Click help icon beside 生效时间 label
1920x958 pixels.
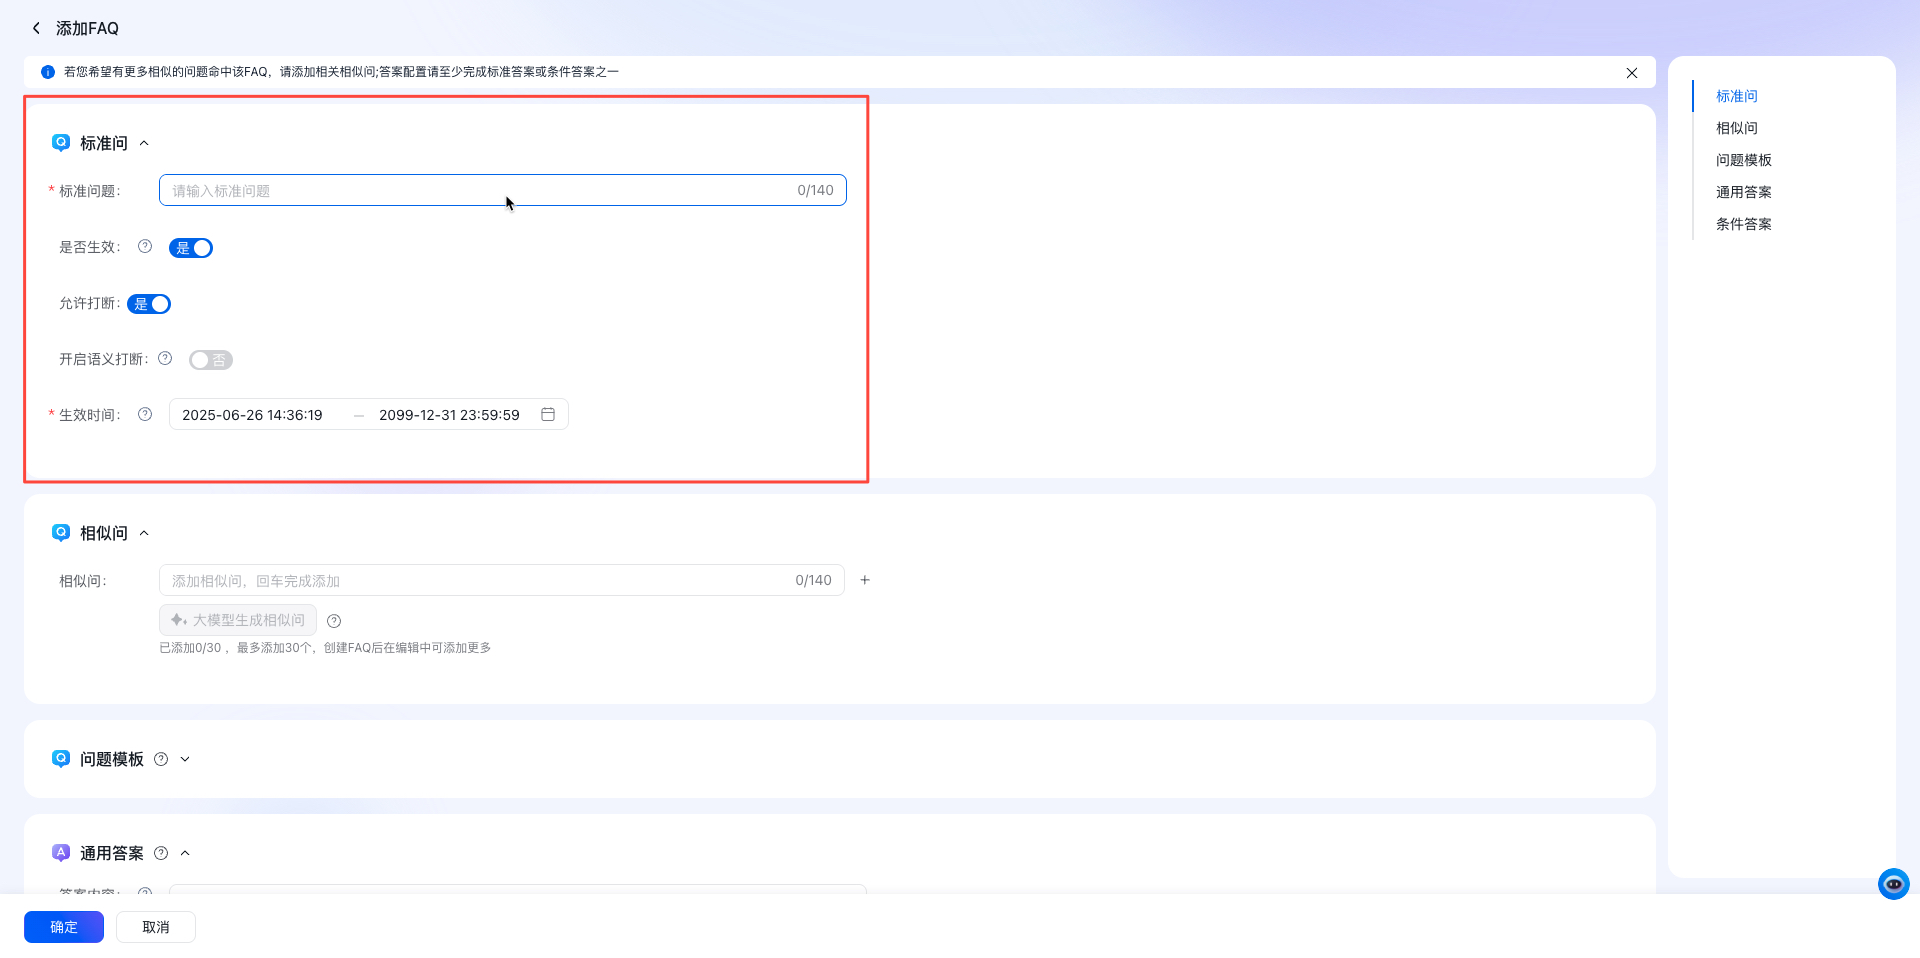(x=145, y=415)
